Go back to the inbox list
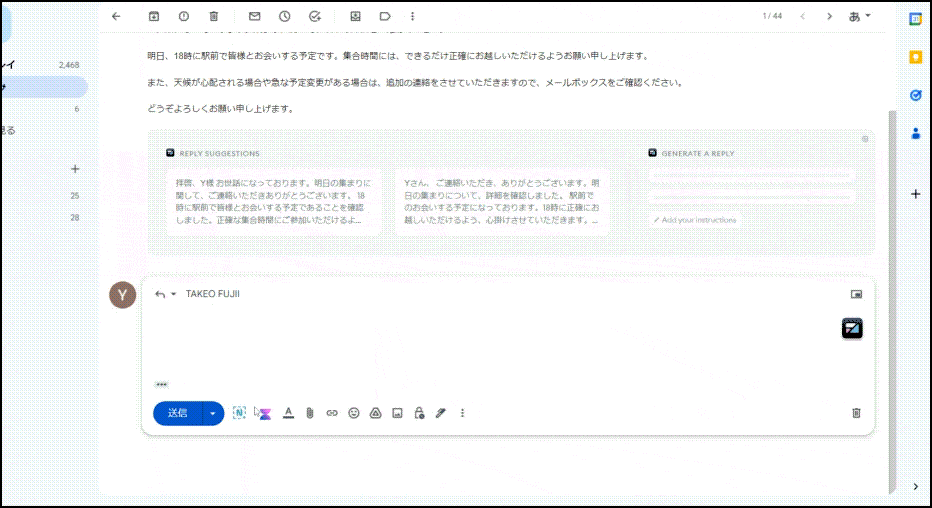932x508 pixels. coord(116,17)
